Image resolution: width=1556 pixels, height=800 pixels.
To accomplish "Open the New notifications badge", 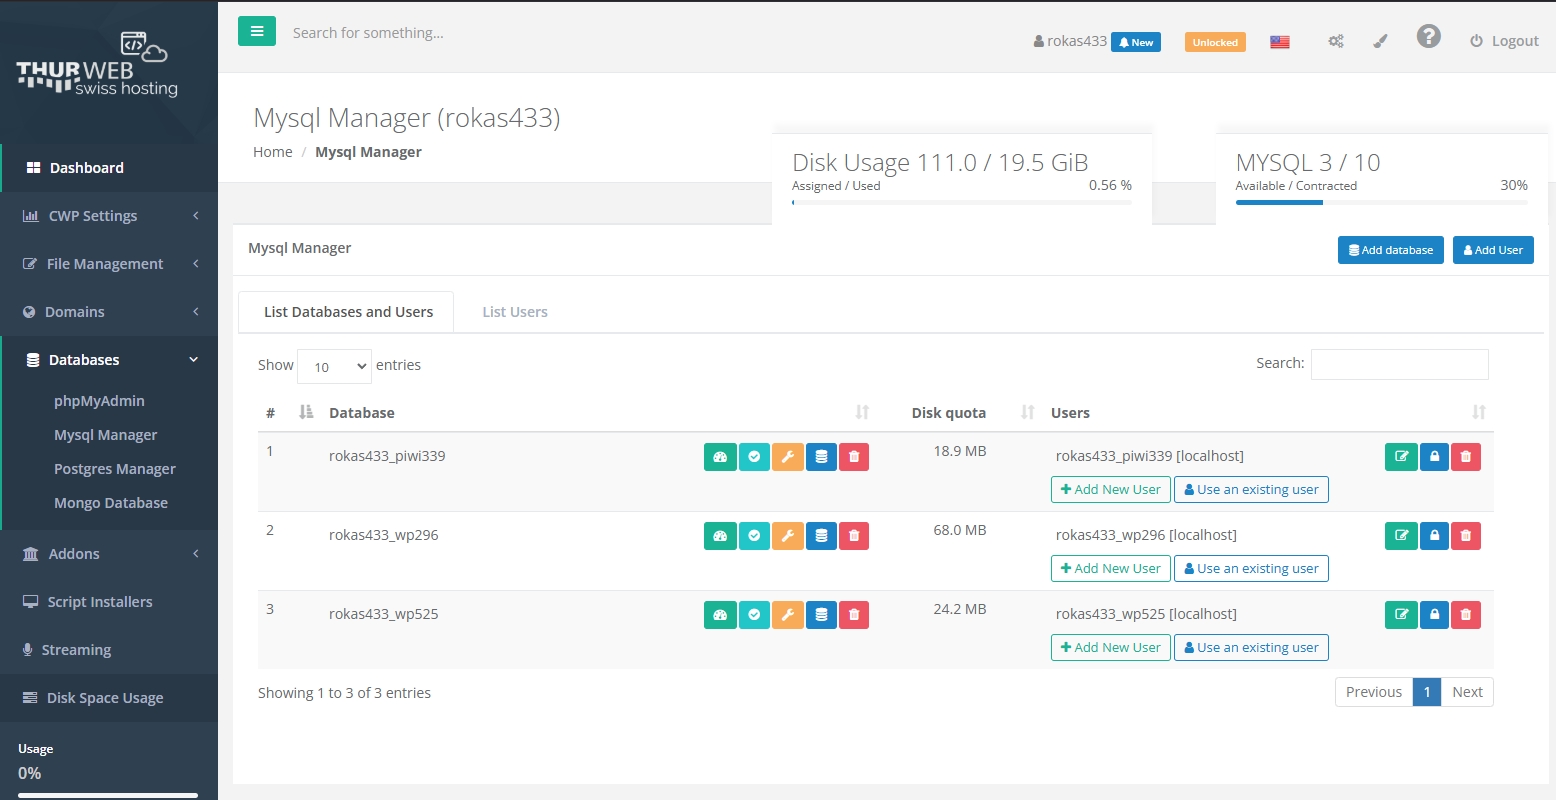I will 1136,42.
